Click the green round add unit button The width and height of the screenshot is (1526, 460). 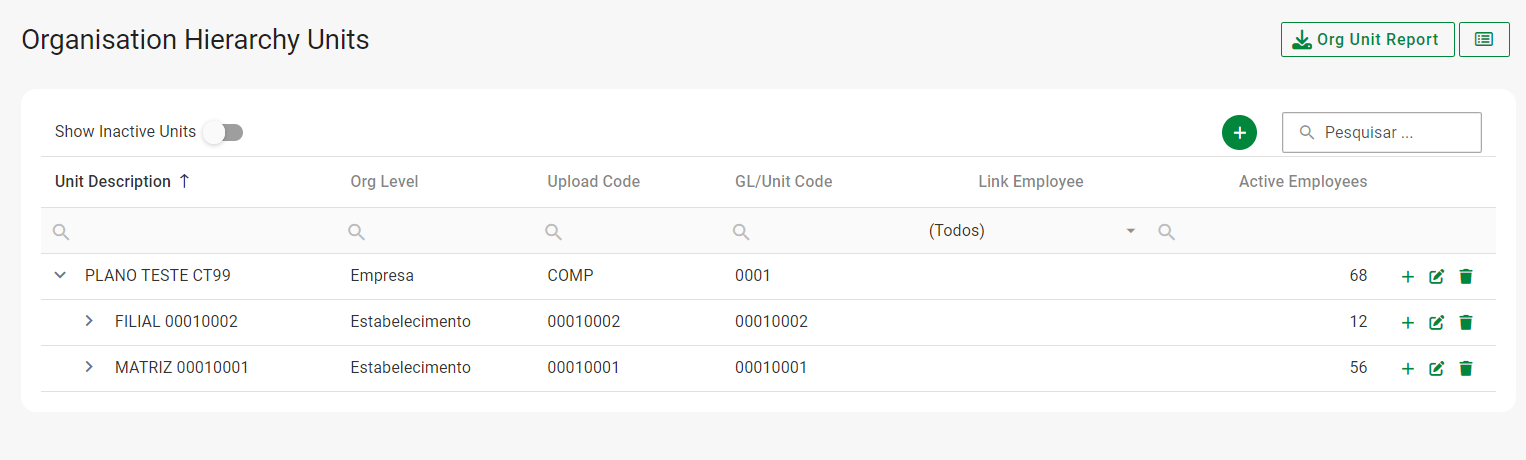(1239, 132)
